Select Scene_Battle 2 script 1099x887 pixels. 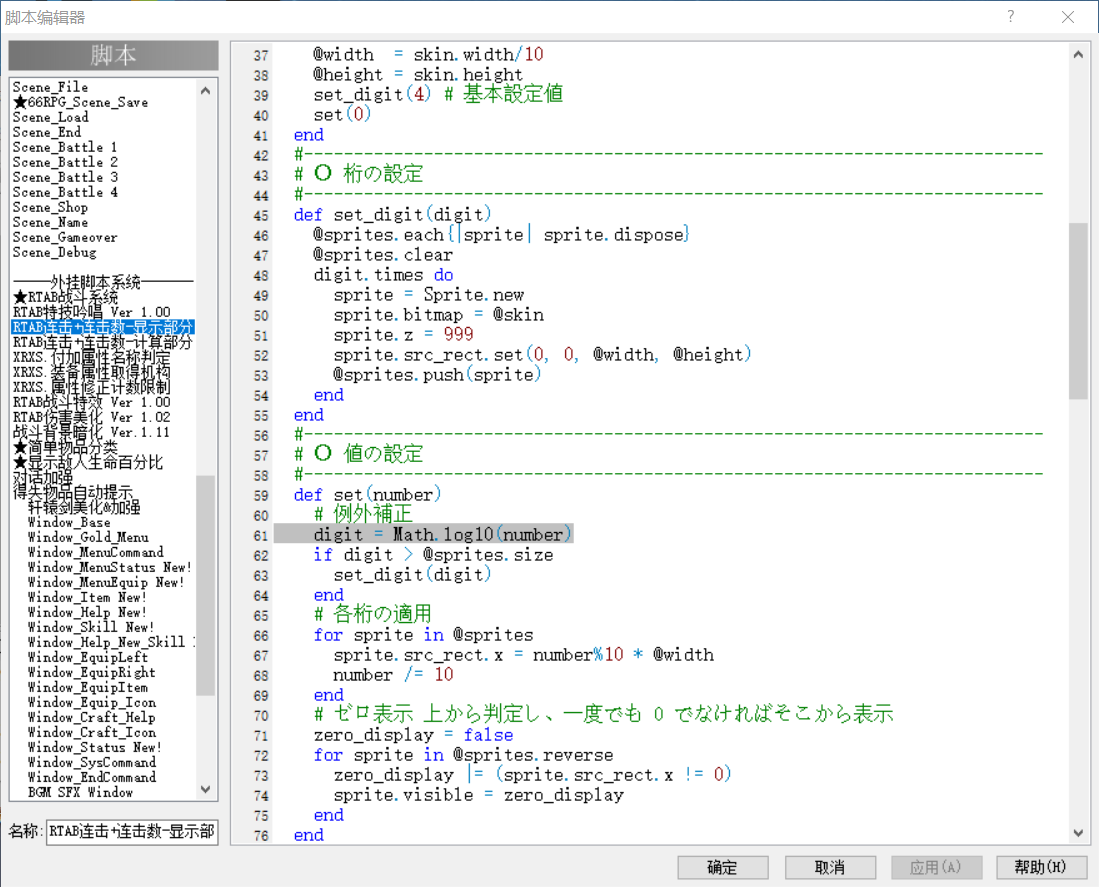click(x=64, y=163)
